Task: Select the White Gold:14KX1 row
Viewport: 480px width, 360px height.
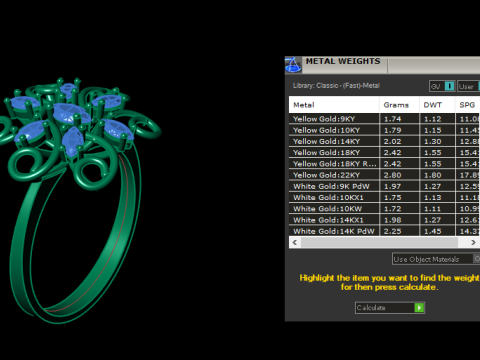Action: [384, 220]
